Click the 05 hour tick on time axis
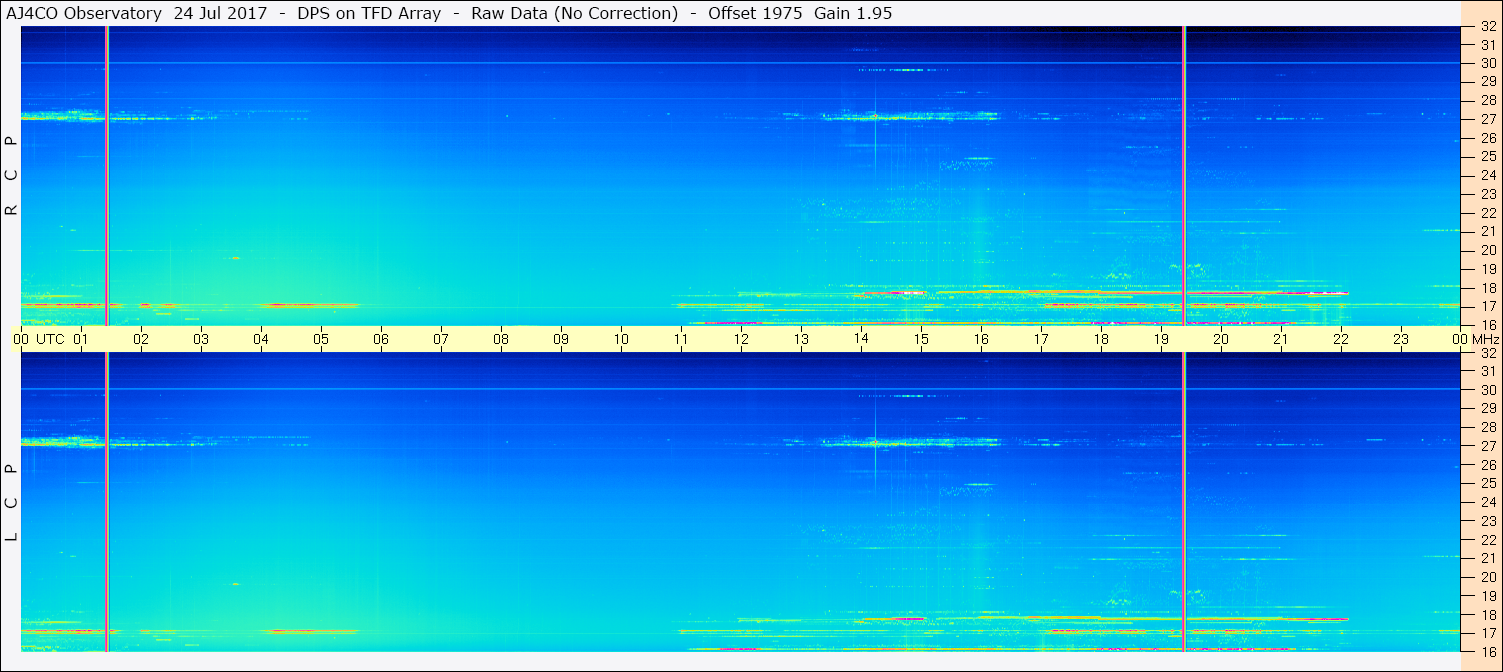Screen dimensions: 1503x672 (x=321, y=339)
